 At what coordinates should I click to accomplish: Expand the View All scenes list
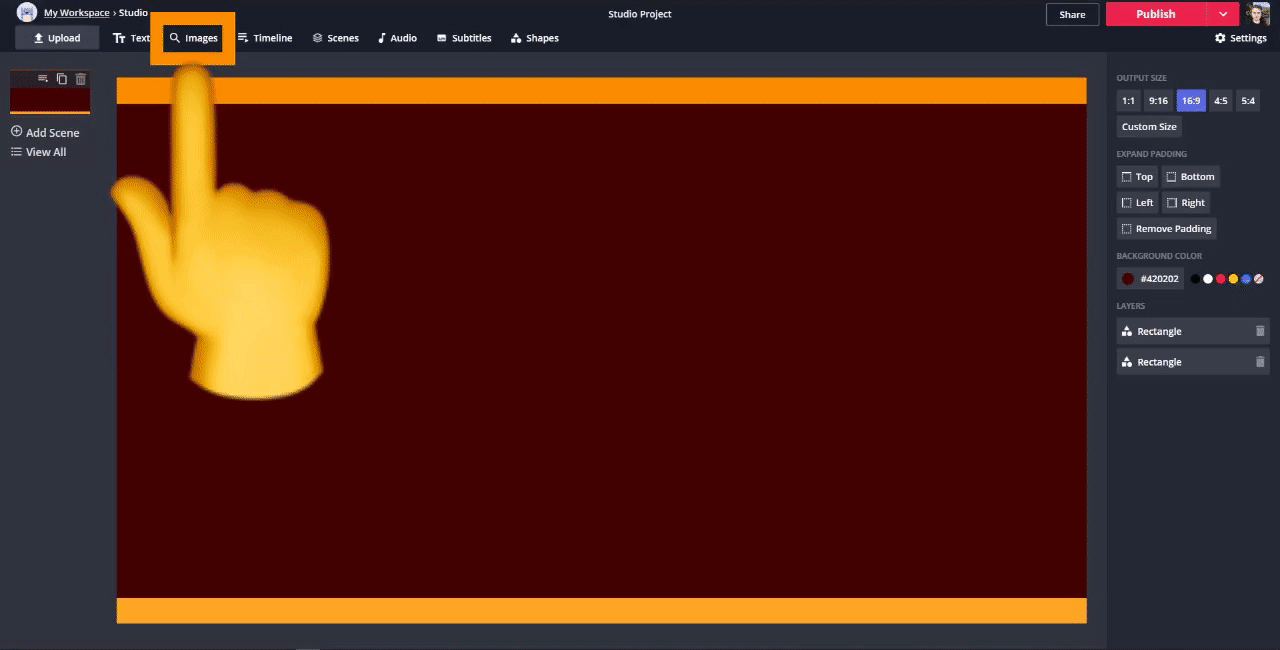point(39,152)
